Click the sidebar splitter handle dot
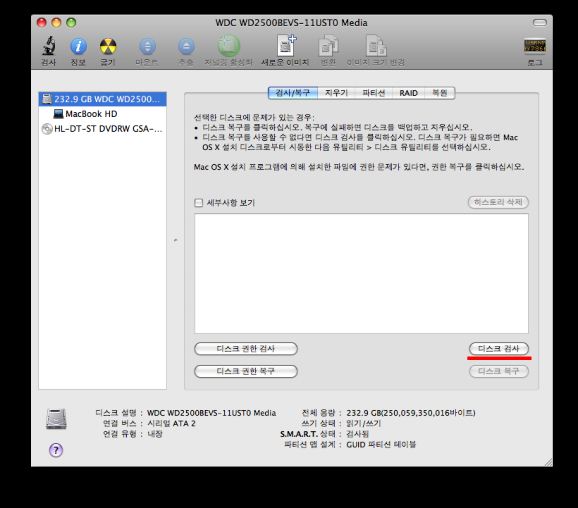The image size is (578, 508). 175,240
